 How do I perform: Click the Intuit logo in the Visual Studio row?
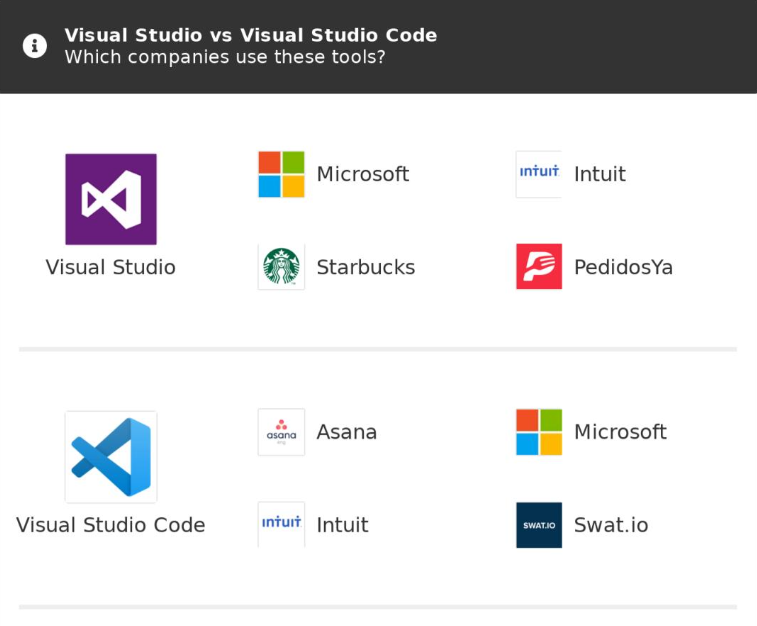(x=539, y=174)
